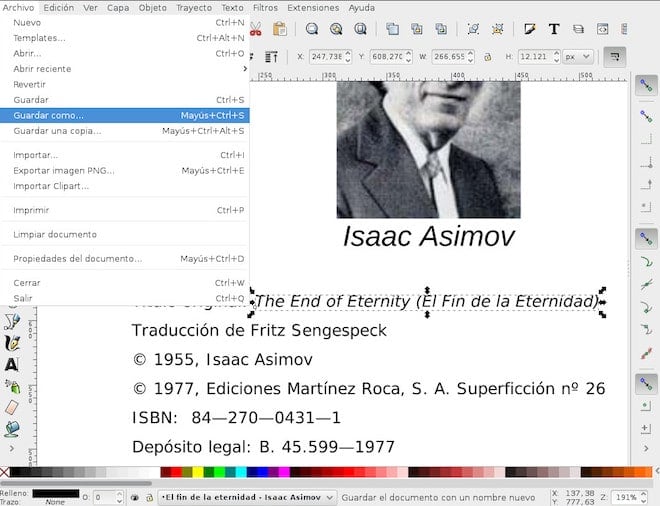Viewport: 660px width, 506px height.
Task: Zoom to fit drawing icon
Action: tap(336, 29)
